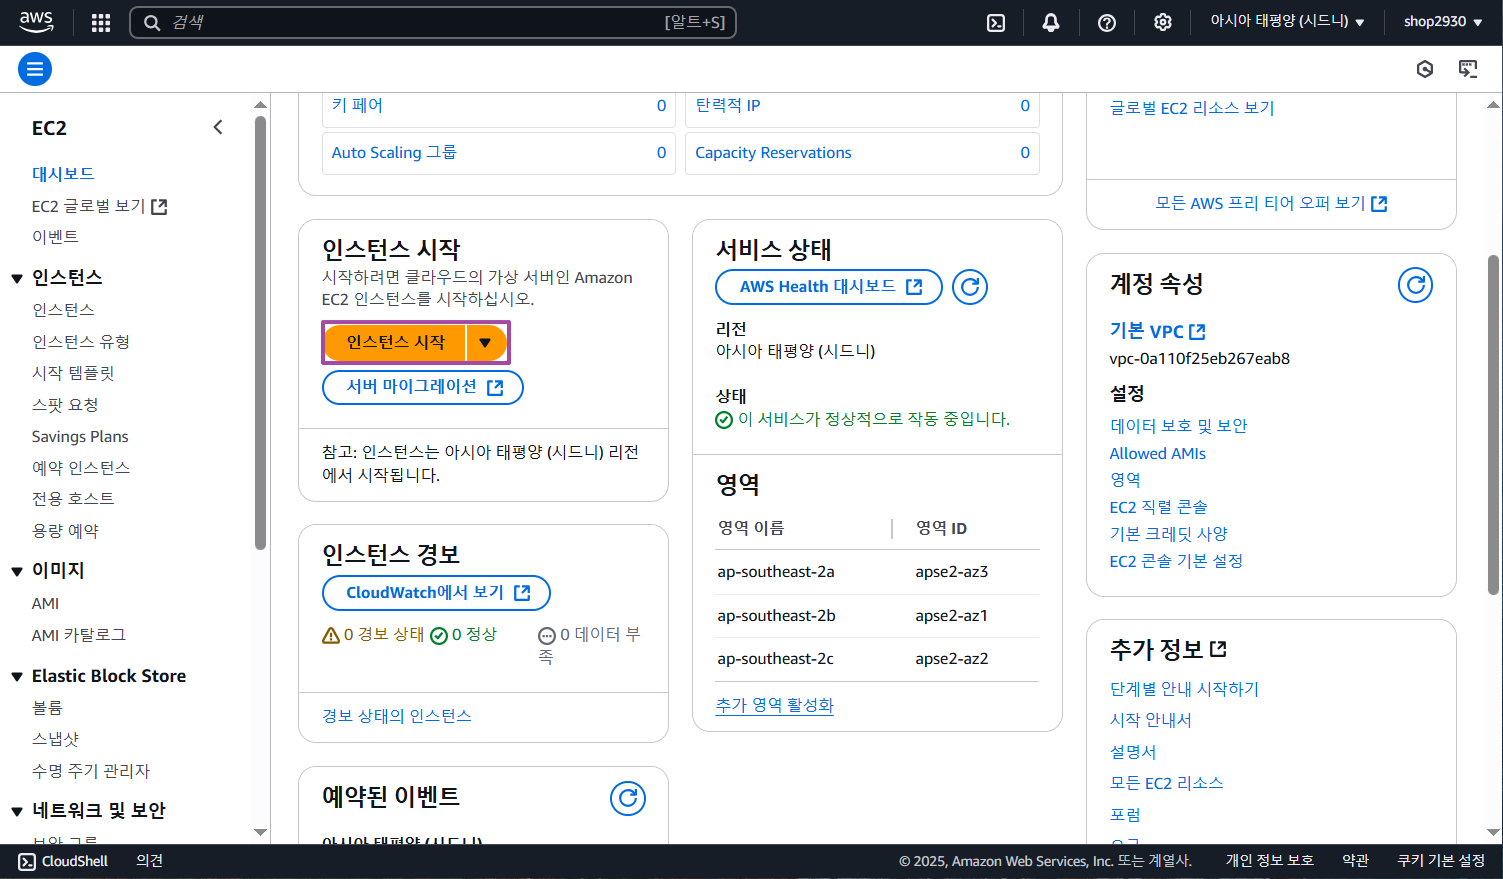Screen dimensions: 1503x879
Task: Open the shop2930 account menu
Action: pos(1443,22)
